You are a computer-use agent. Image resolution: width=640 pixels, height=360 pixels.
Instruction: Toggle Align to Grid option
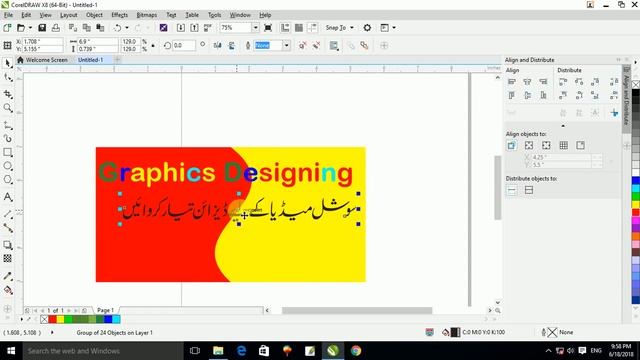tap(564, 145)
